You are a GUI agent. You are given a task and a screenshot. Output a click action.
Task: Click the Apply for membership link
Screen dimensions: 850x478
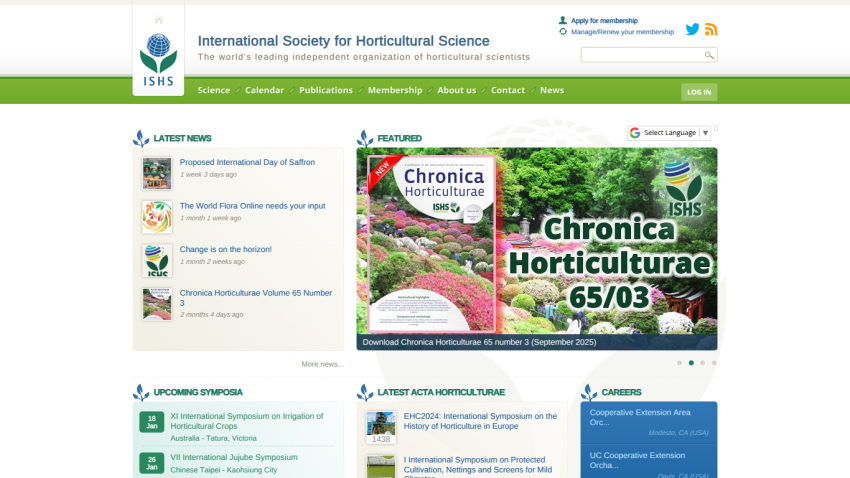[x=604, y=21]
